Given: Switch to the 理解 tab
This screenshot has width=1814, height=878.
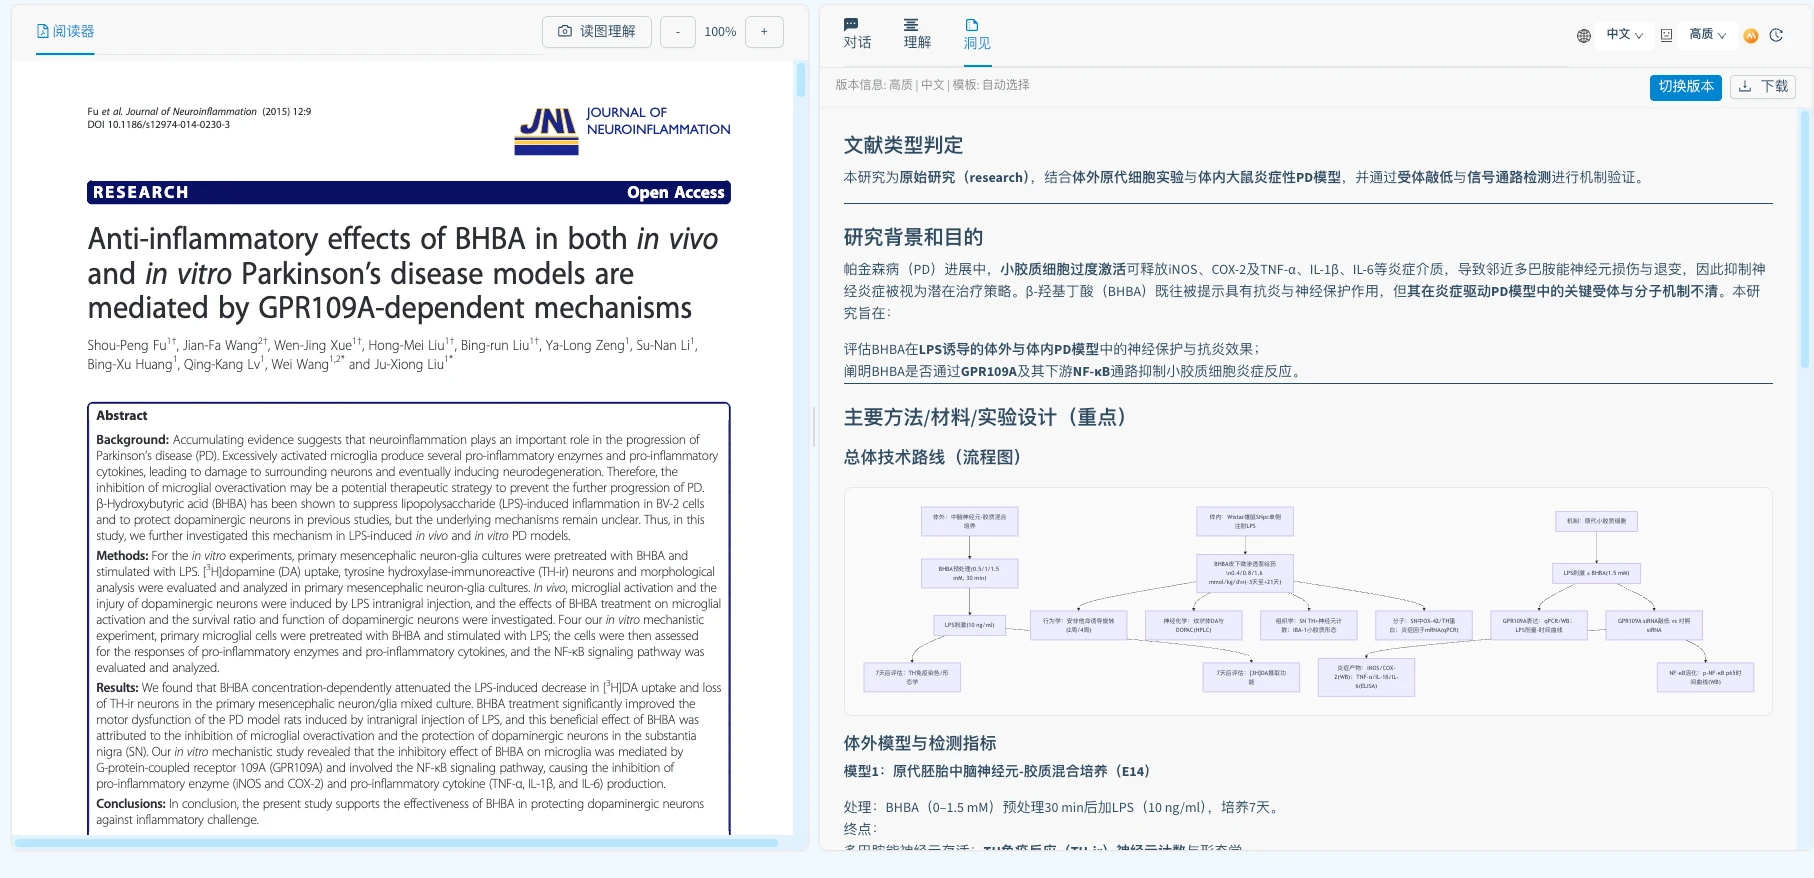Looking at the screenshot, I should click(916, 33).
